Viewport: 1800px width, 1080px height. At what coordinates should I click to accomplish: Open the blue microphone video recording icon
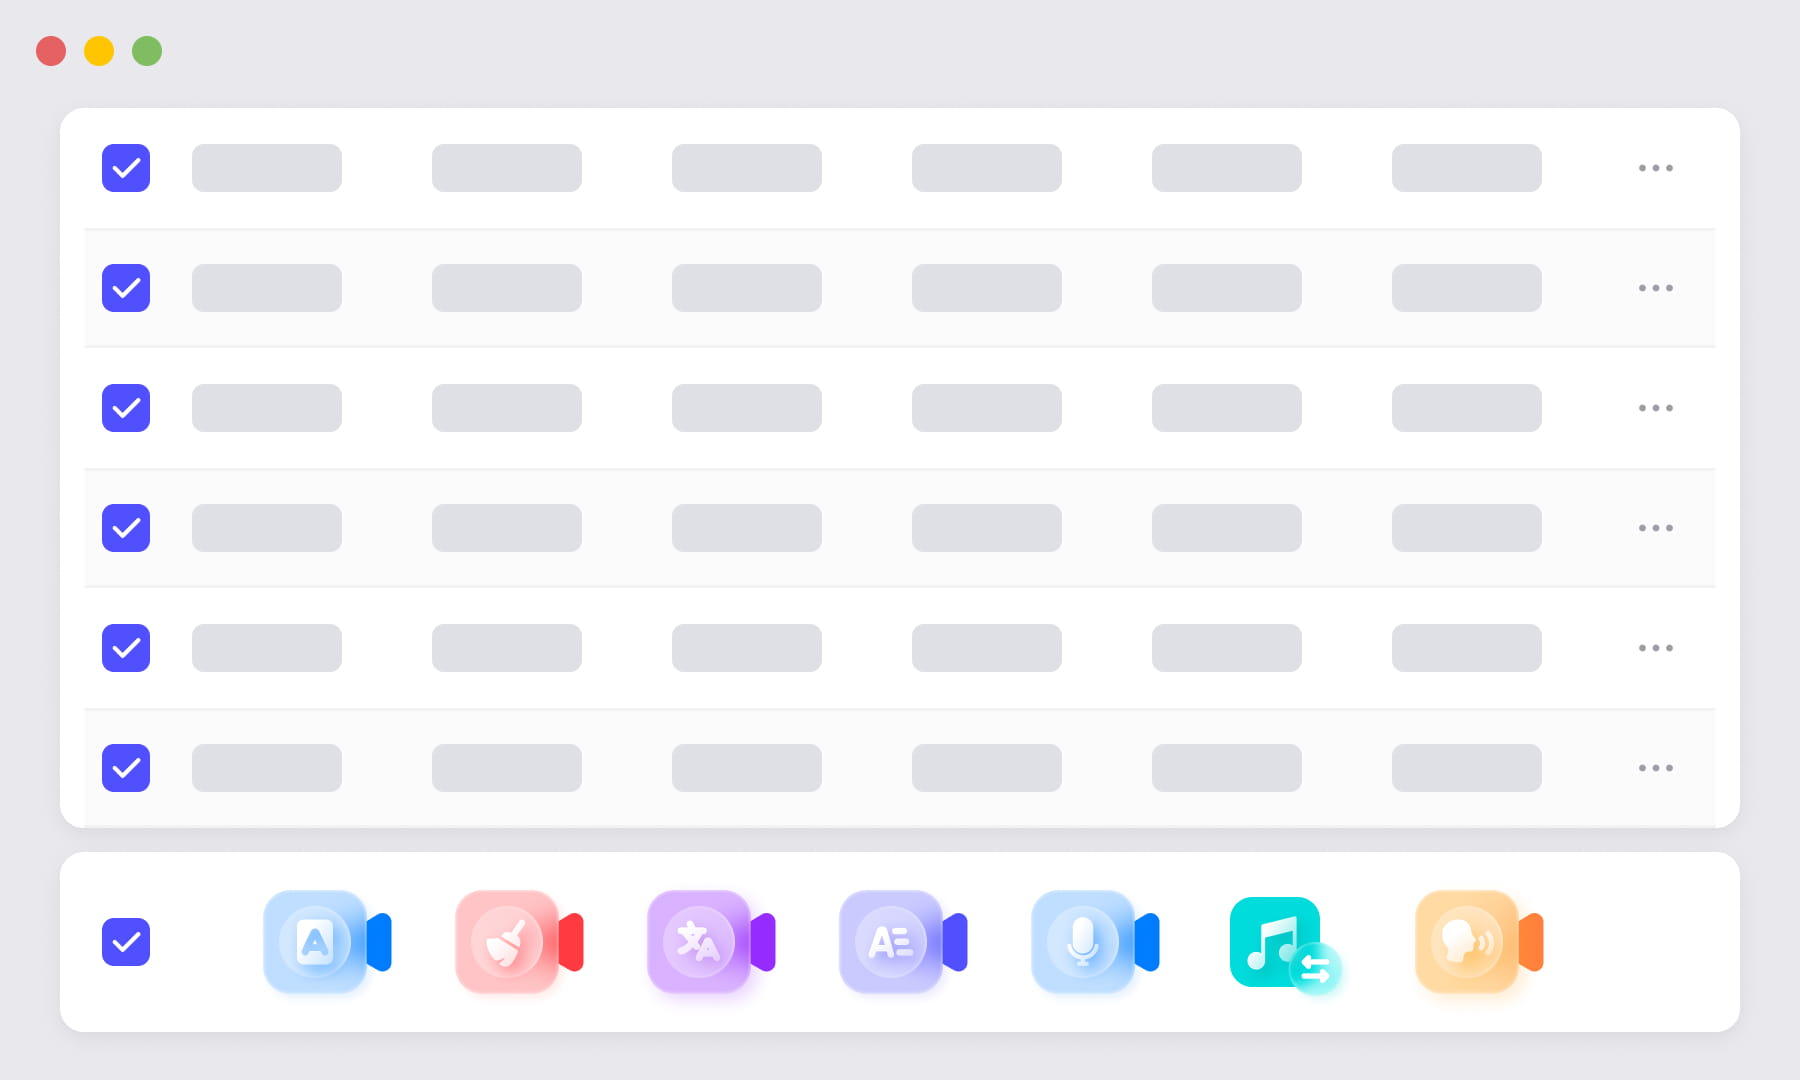pyautogui.click(x=1094, y=942)
